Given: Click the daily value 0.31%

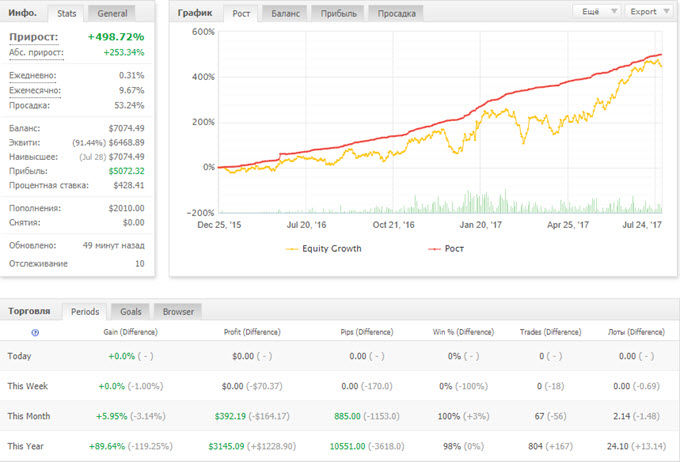Looking at the screenshot, I should pos(131,75).
